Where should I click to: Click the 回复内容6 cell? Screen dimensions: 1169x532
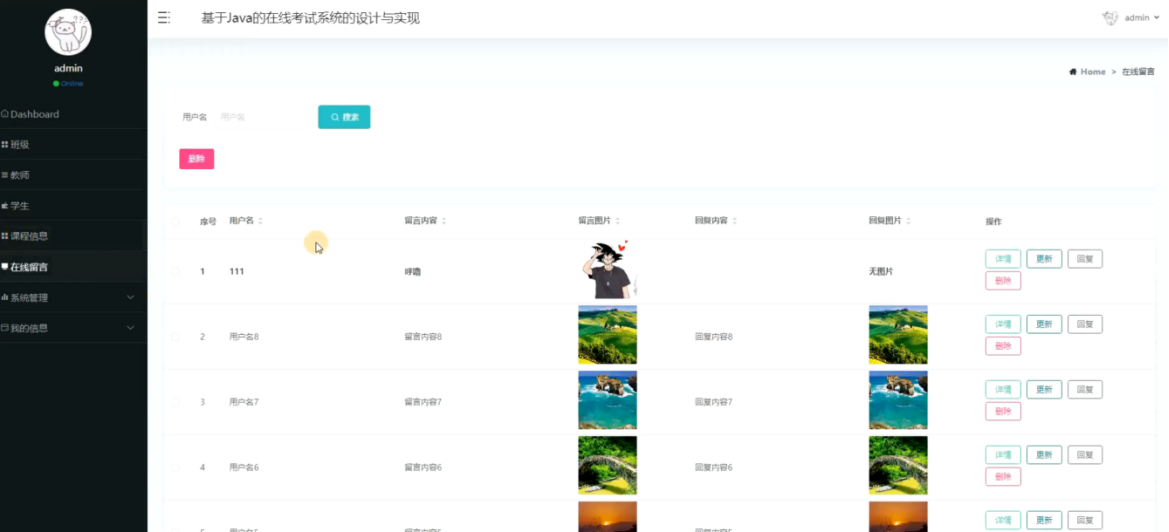713,467
